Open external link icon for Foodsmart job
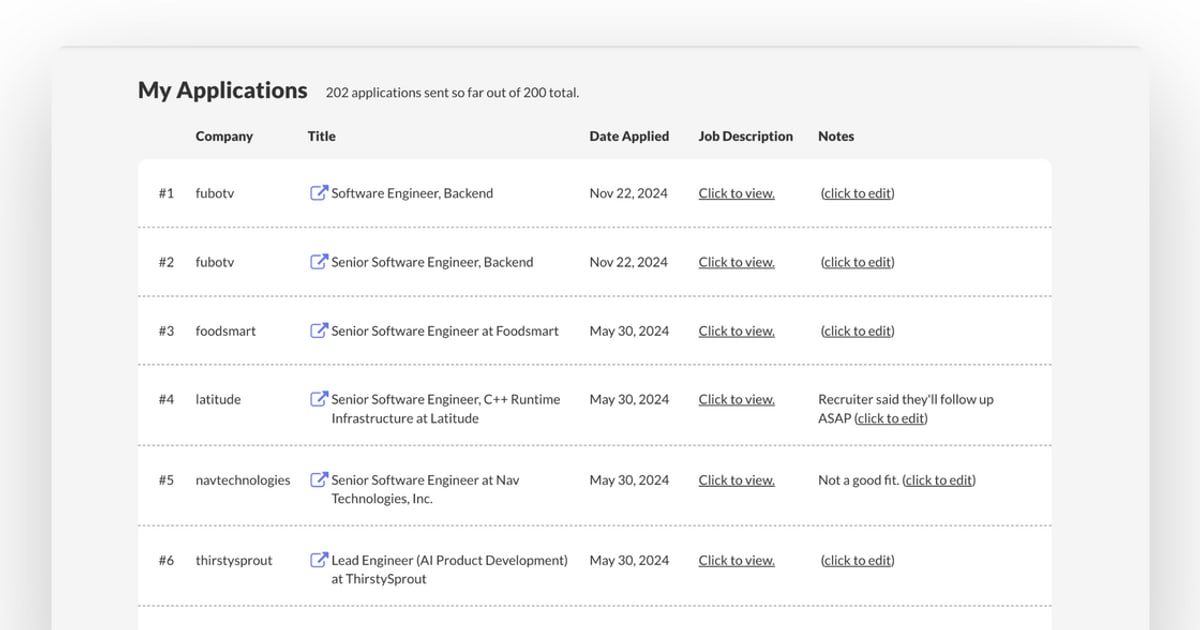Screen dimensions: 1200x630 coord(319,331)
